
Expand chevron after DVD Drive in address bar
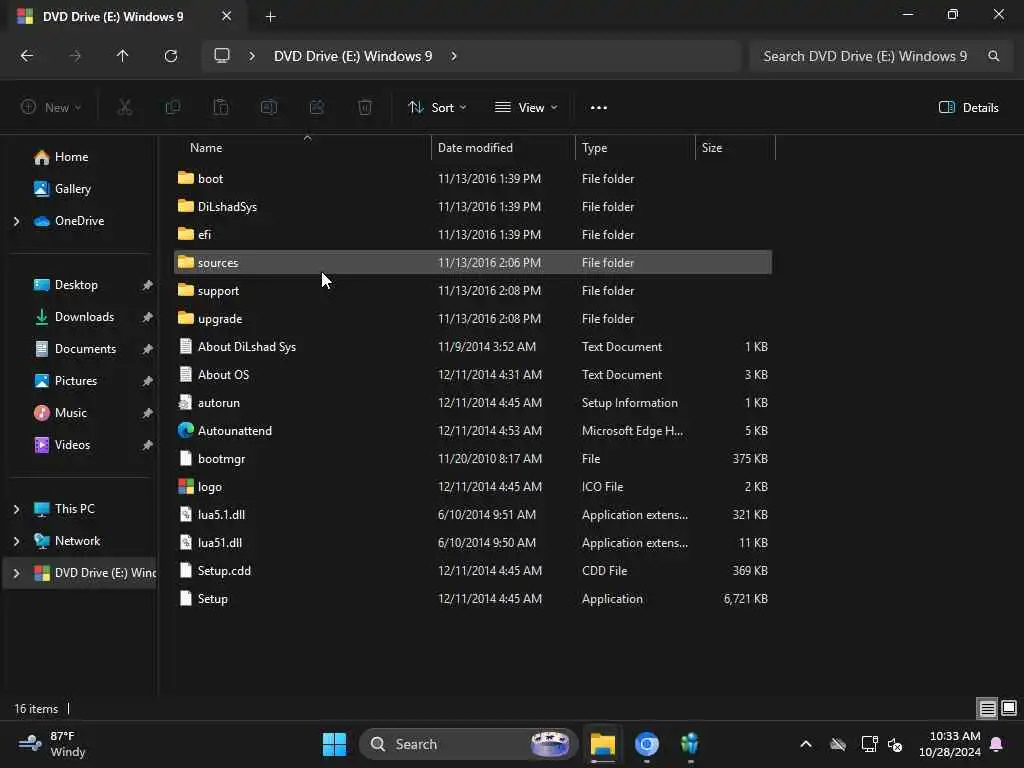coord(454,56)
